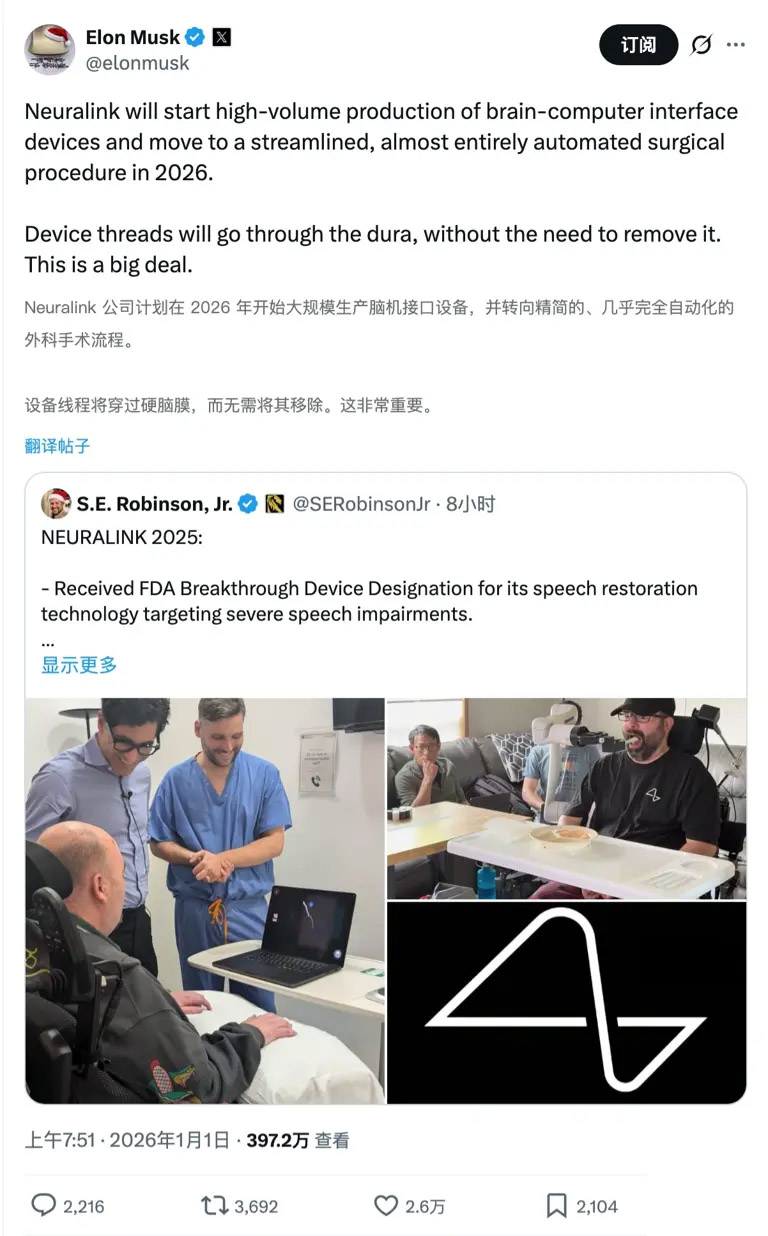This screenshot has width=768, height=1236.
Task: Click verified badge next to S.E. Robinson, Jr.
Action: [248, 504]
